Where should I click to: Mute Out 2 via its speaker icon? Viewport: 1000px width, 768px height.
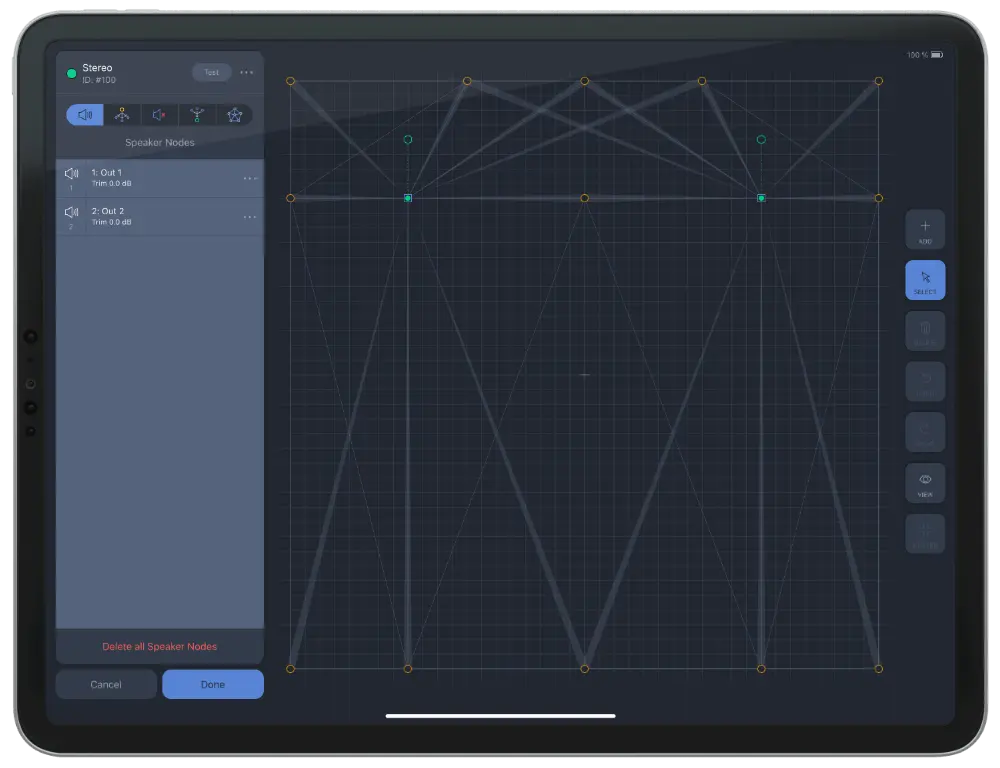[71, 211]
